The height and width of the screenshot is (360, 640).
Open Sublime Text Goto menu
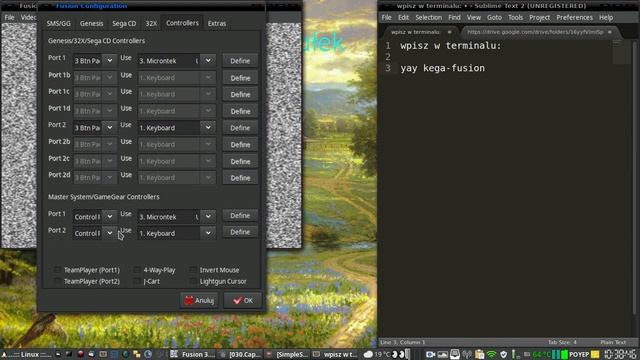coord(494,18)
